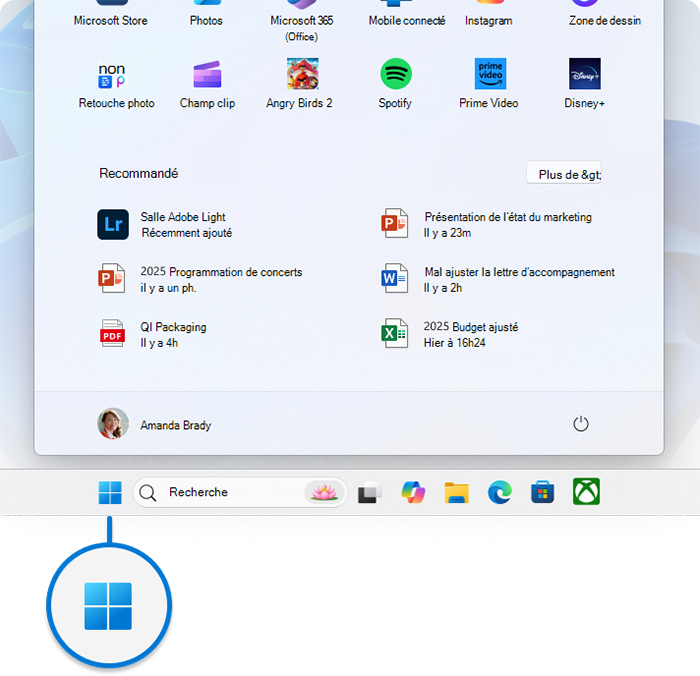The image size is (700, 676).
Task: Click the 'Il y a 4h' timestamp
Action: pos(159,343)
